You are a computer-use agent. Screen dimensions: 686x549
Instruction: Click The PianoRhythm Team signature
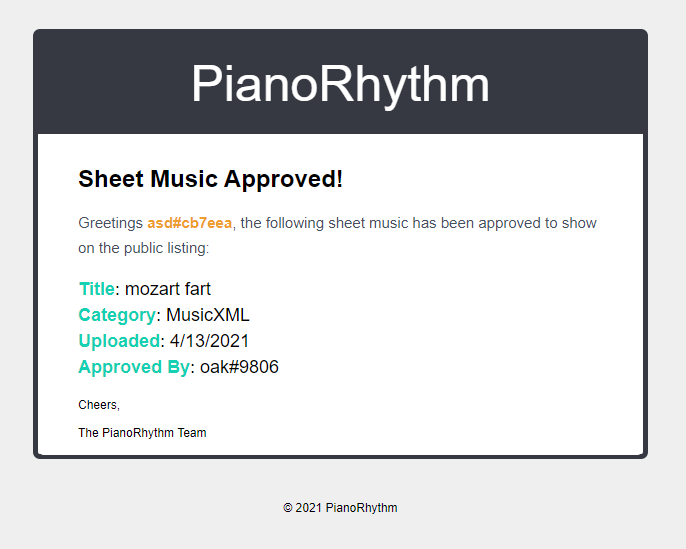tap(142, 433)
